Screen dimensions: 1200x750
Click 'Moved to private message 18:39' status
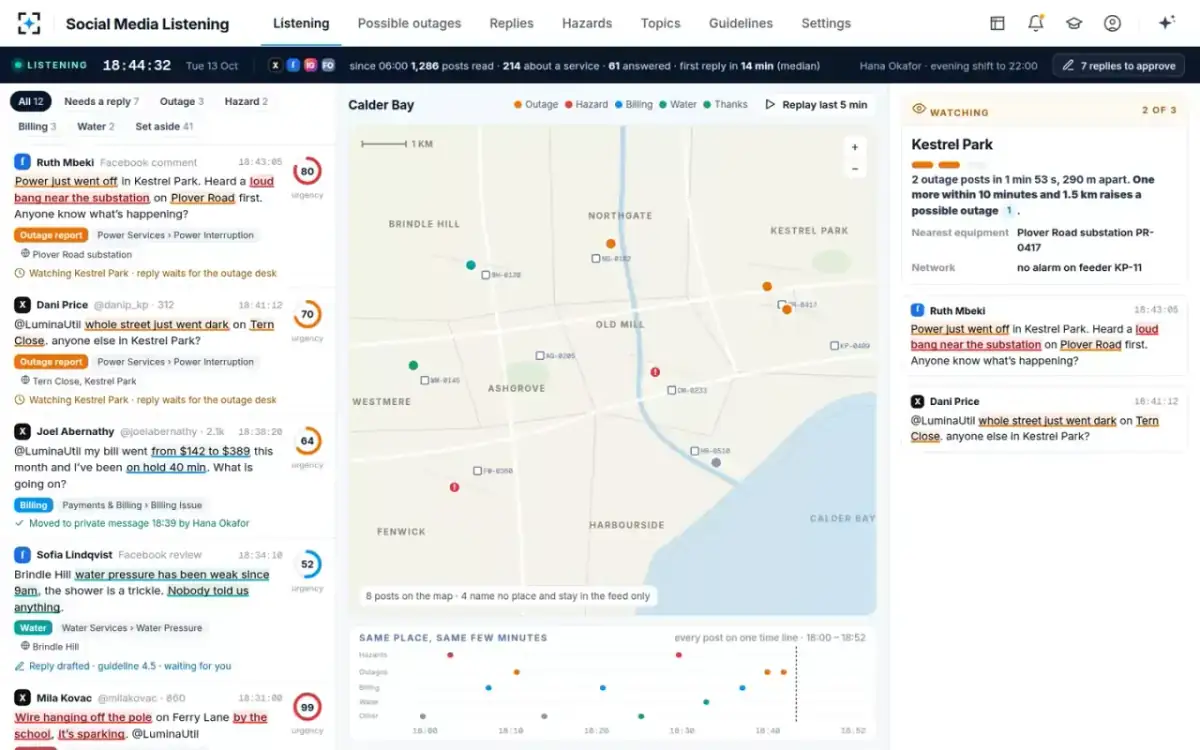[132, 523]
